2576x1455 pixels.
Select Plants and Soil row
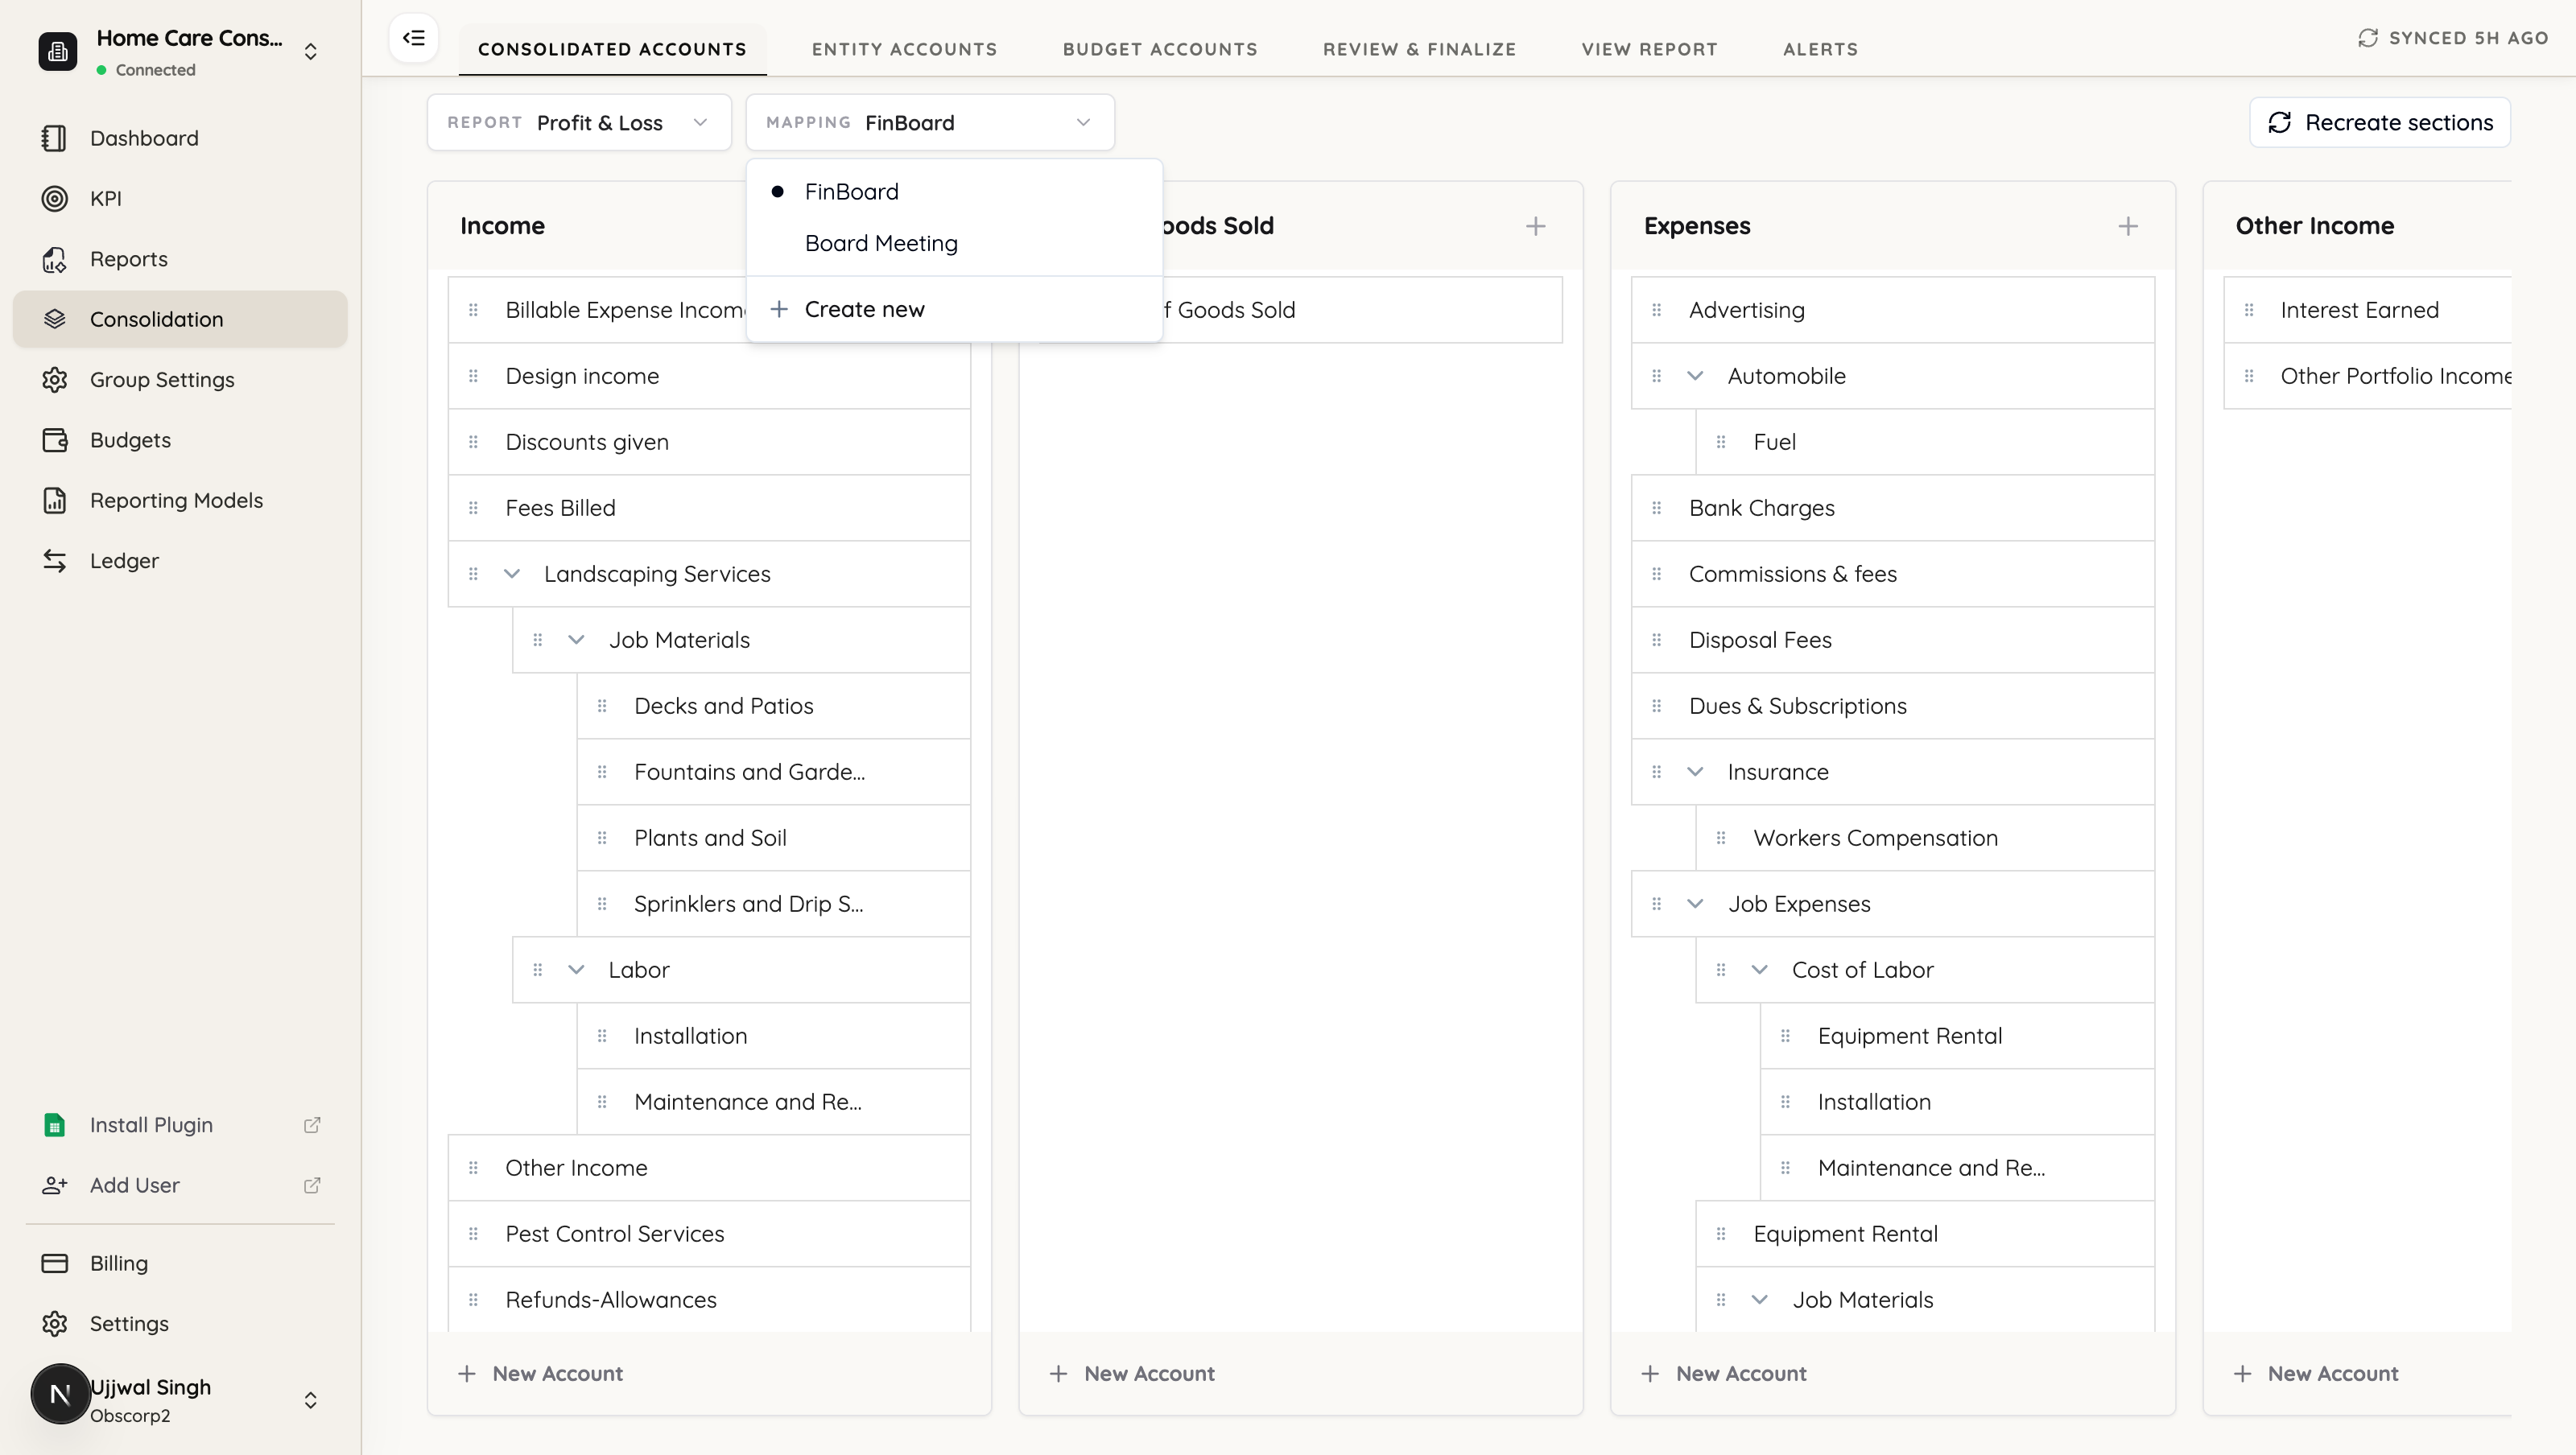click(x=773, y=838)
